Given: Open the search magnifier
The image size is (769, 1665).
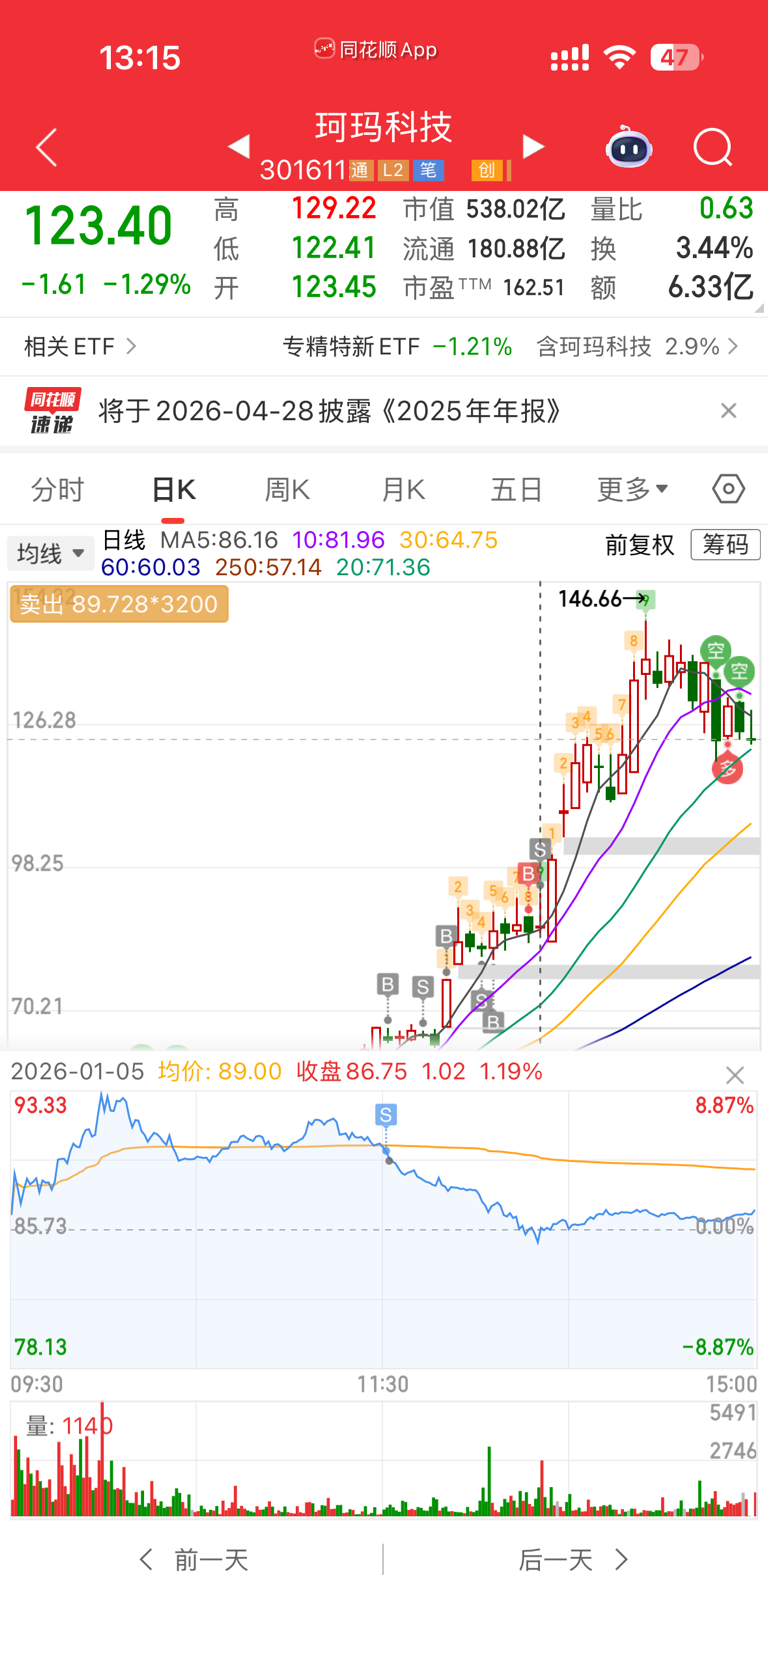Looking at the screenshot, I should (713, 148).
